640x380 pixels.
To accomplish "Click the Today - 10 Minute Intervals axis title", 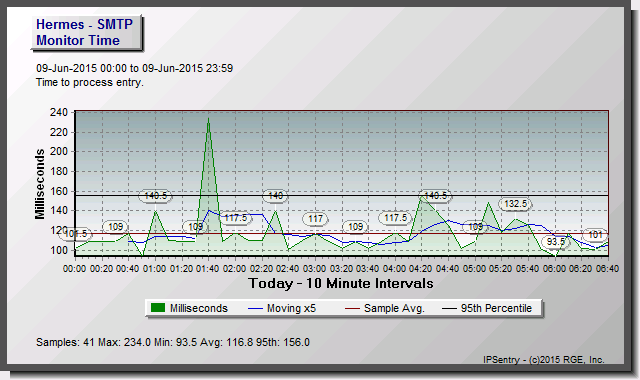I will [x=341, y=283].
